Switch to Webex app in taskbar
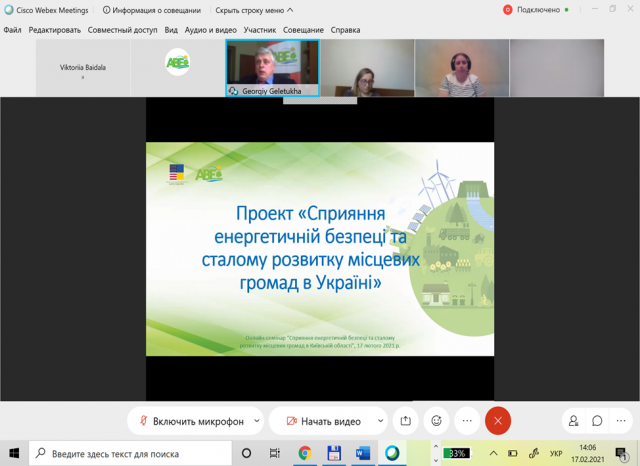640x466 pixels. tap(392, 453)
